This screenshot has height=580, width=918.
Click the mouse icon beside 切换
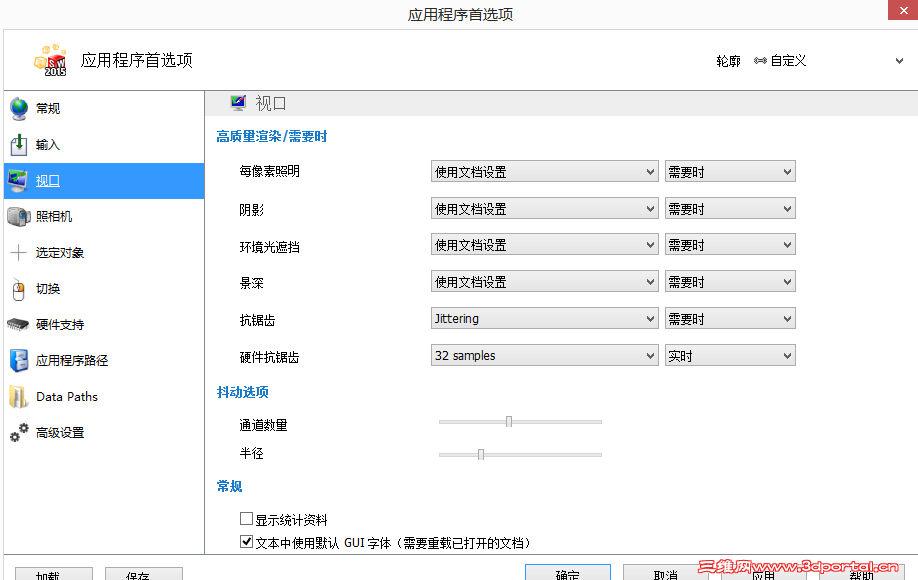click(x=19, y=289)
